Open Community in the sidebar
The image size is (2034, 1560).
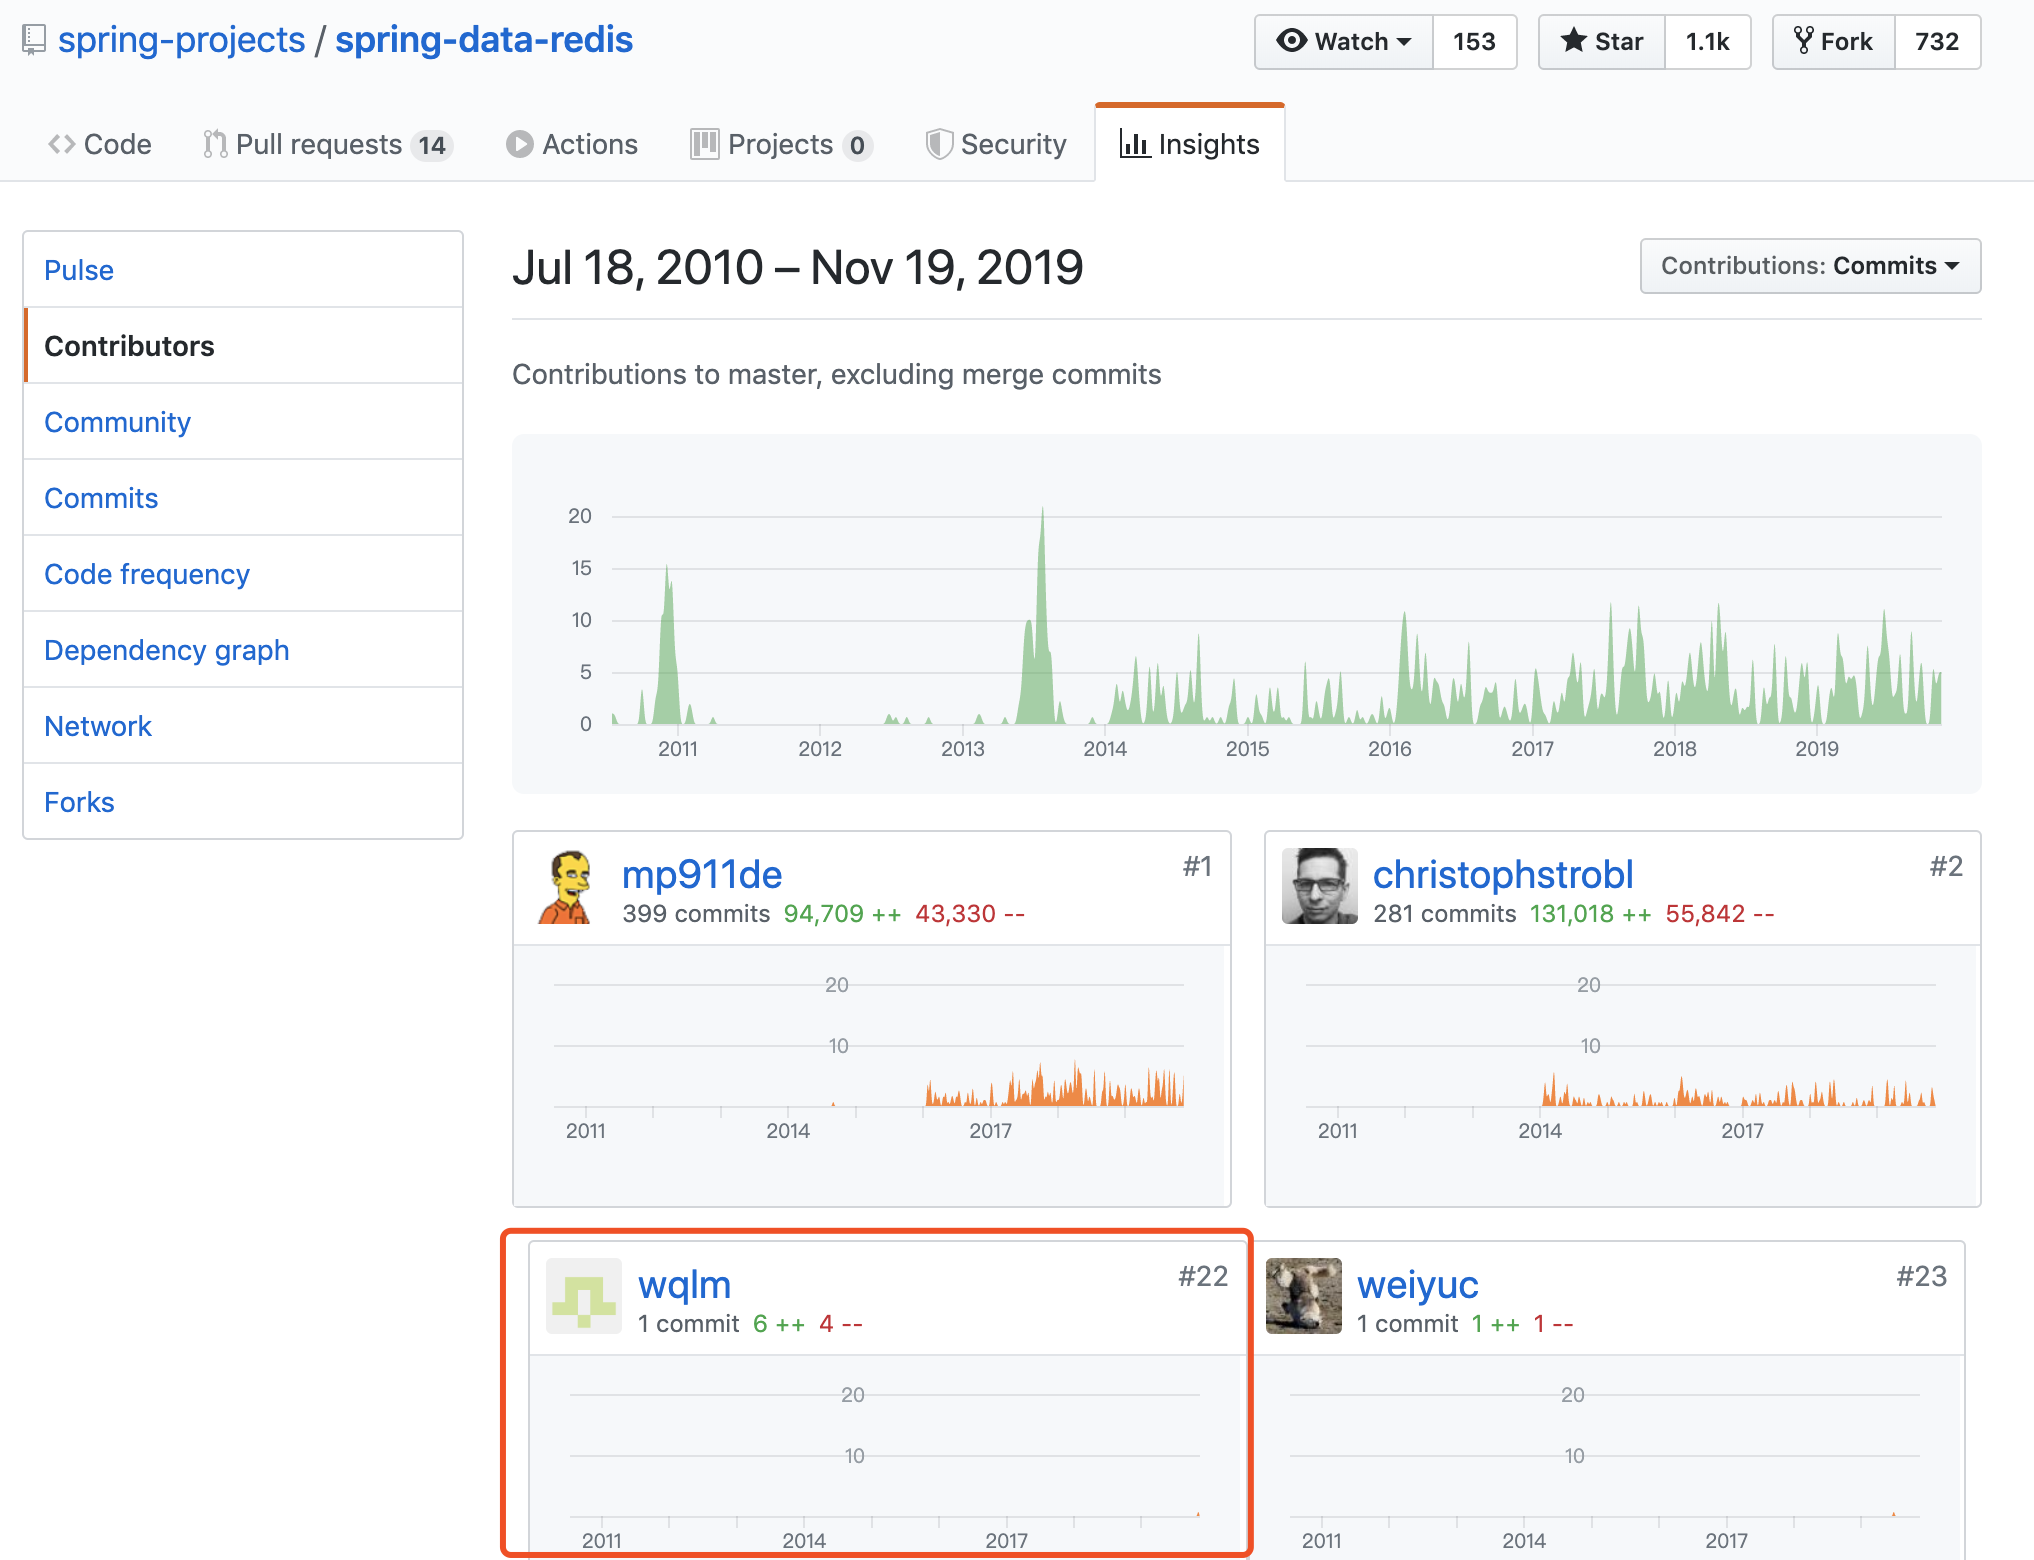tap(243, 422)
